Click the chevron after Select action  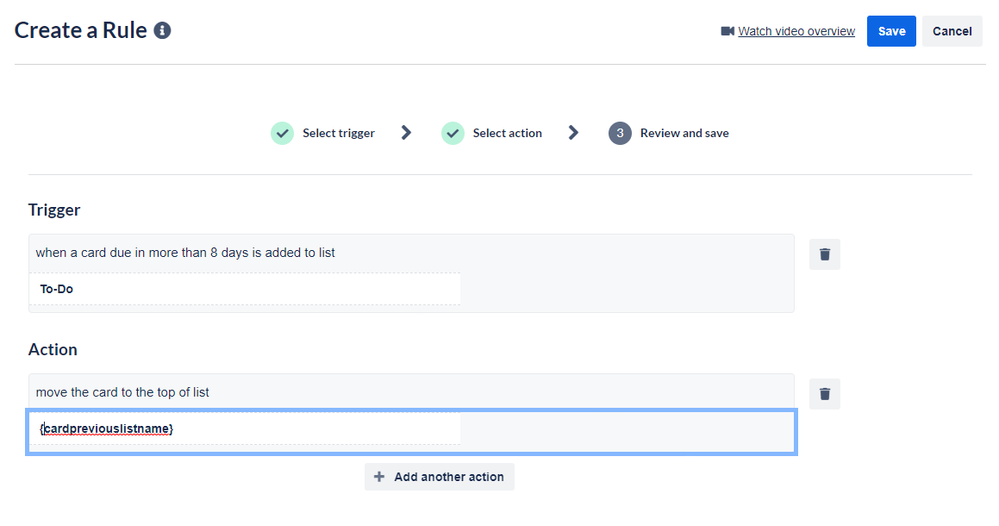coord(573,132)
